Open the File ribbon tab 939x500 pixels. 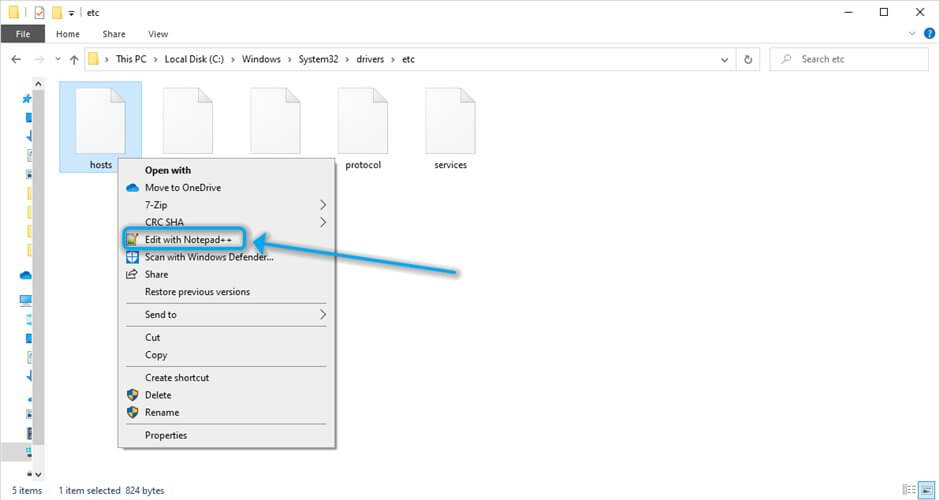[x=23, y=34]
